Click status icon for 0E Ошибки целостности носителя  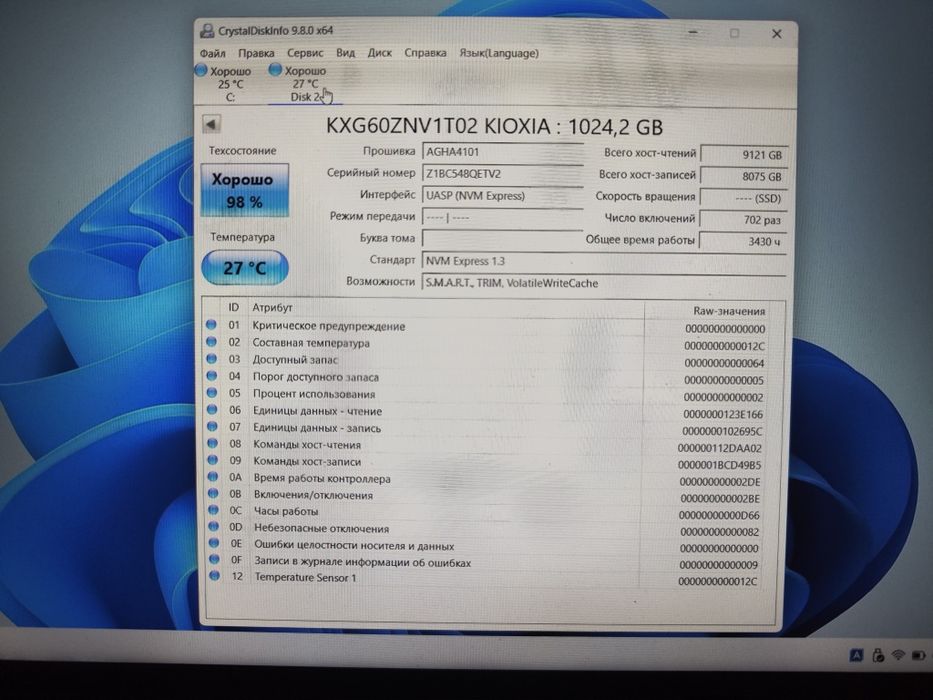point(214,543)
